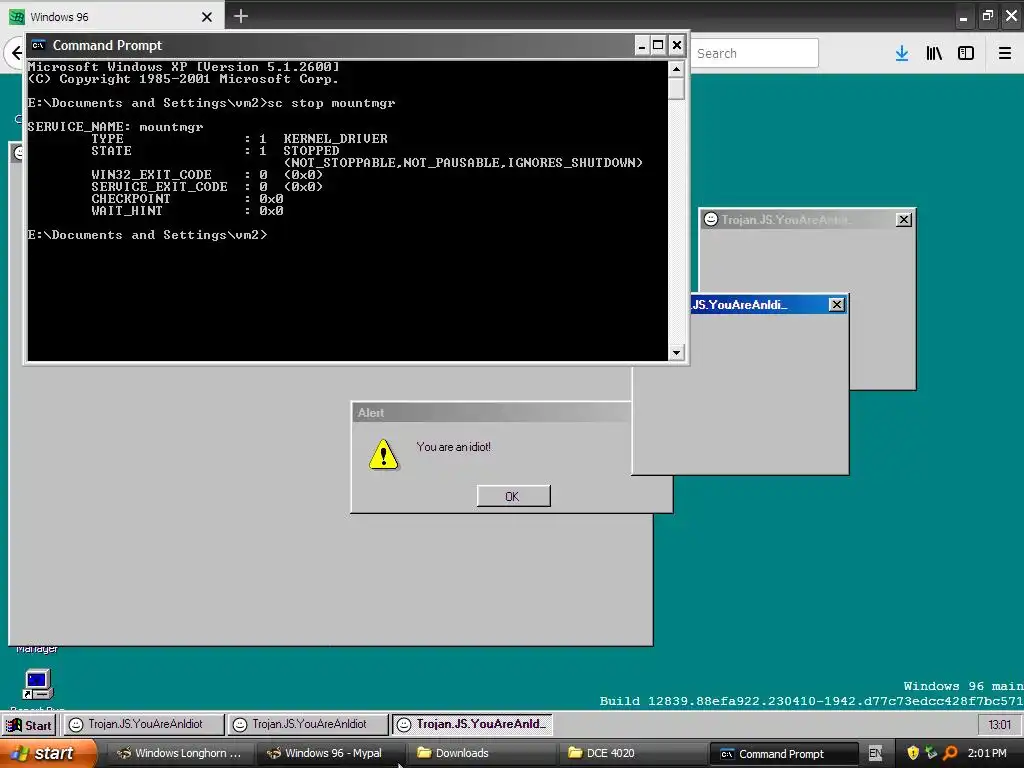Click the EN language indicator in tray
The height and width of the screenshot is (768, 1024).
coord(875,754)
